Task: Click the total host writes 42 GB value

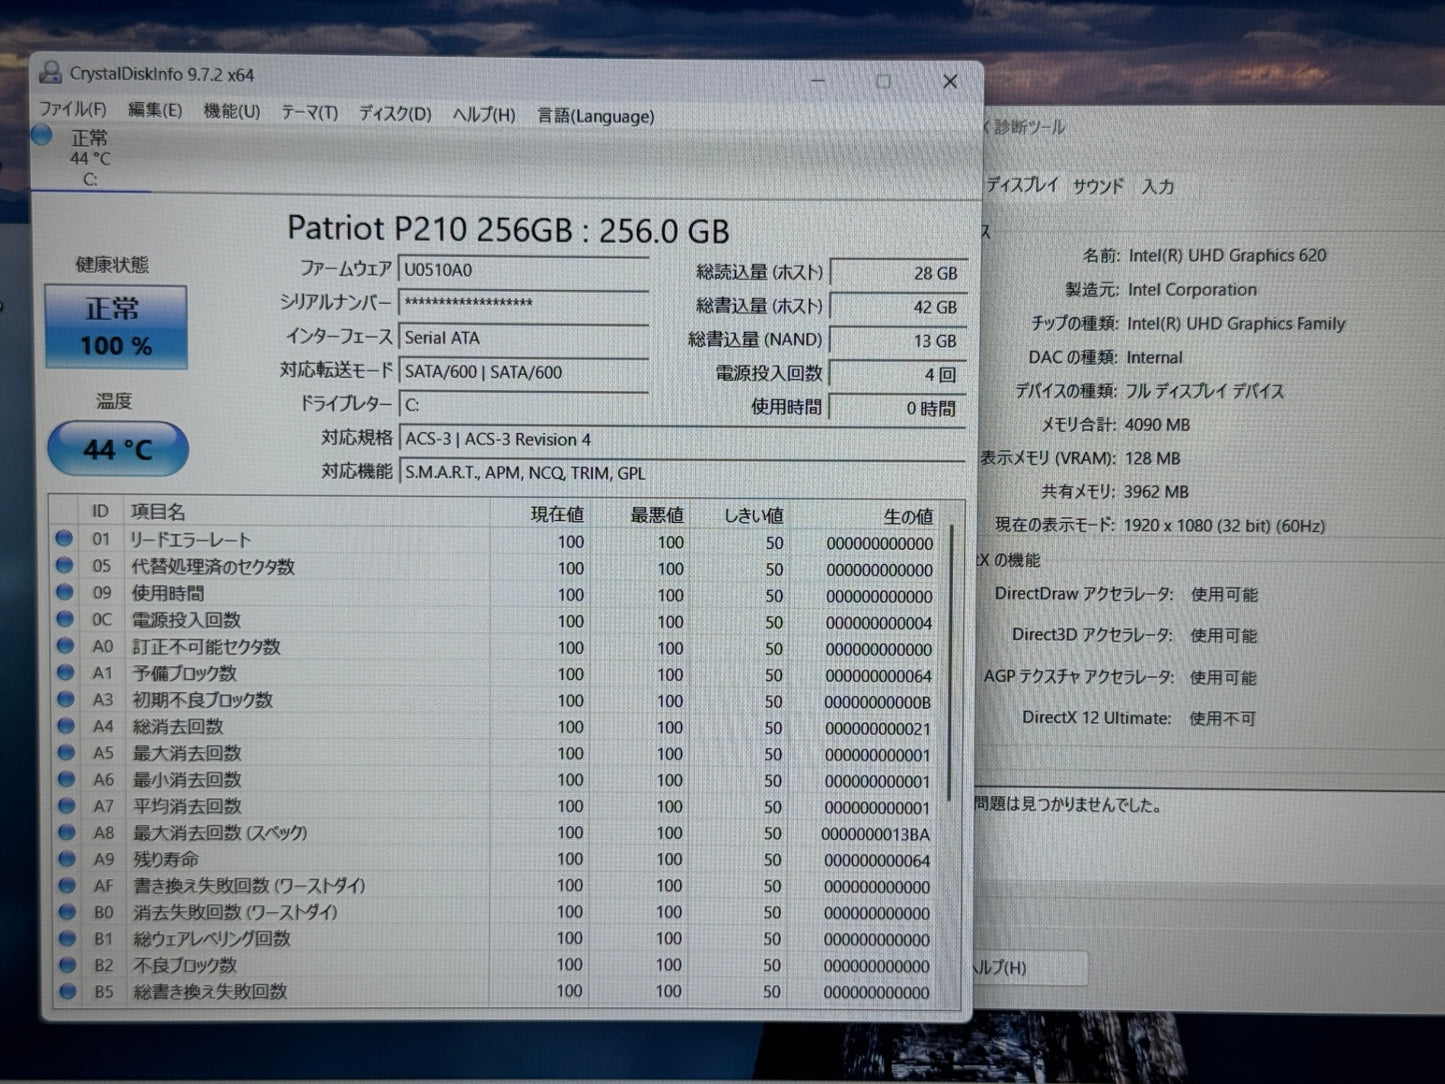Action: (898, 307)
